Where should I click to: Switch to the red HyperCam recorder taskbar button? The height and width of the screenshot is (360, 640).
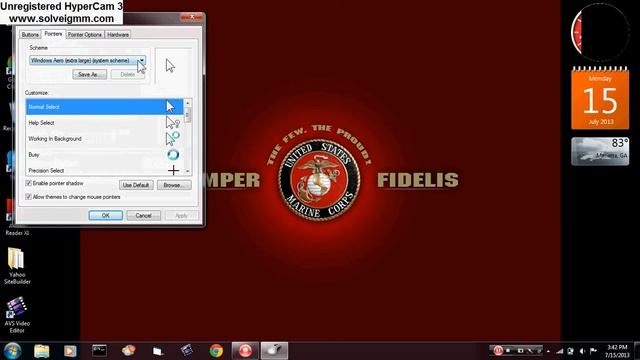(x=245, y=351)
